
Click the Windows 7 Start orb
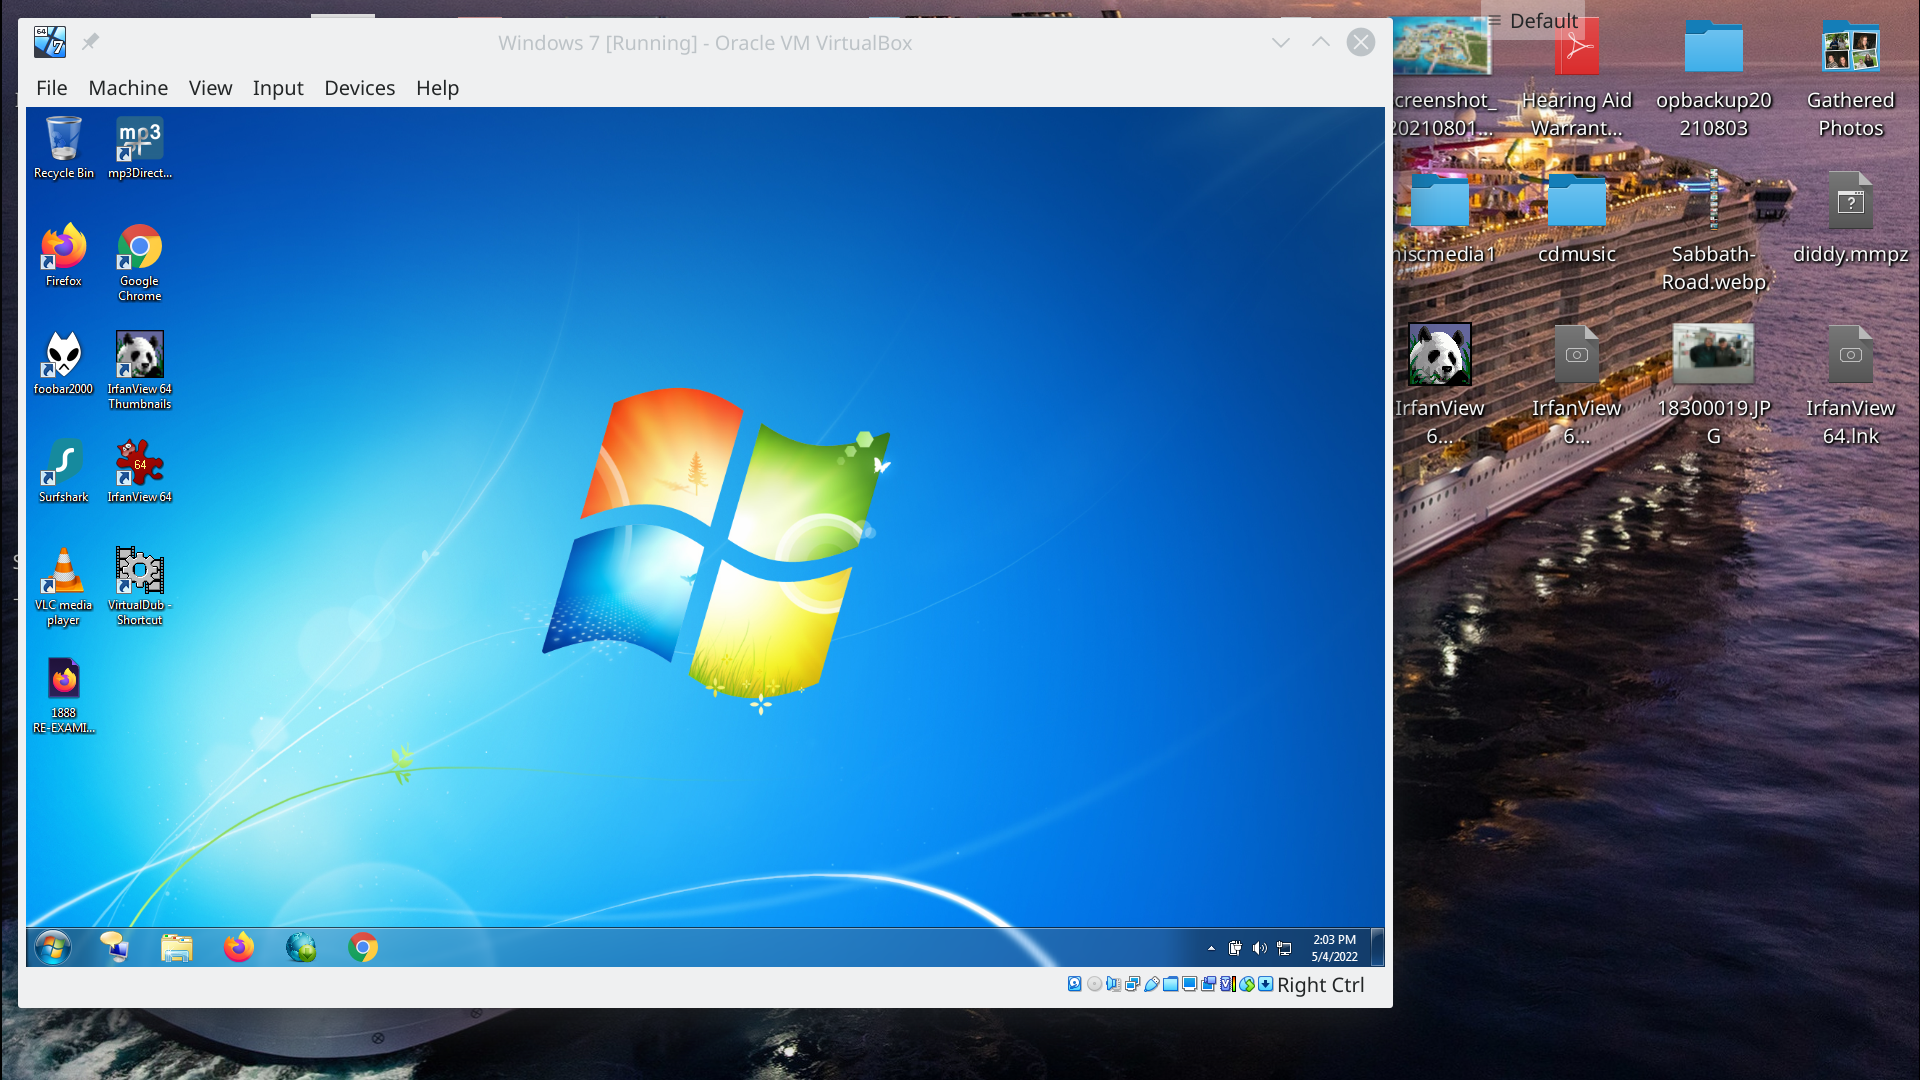tap(53, 947)
